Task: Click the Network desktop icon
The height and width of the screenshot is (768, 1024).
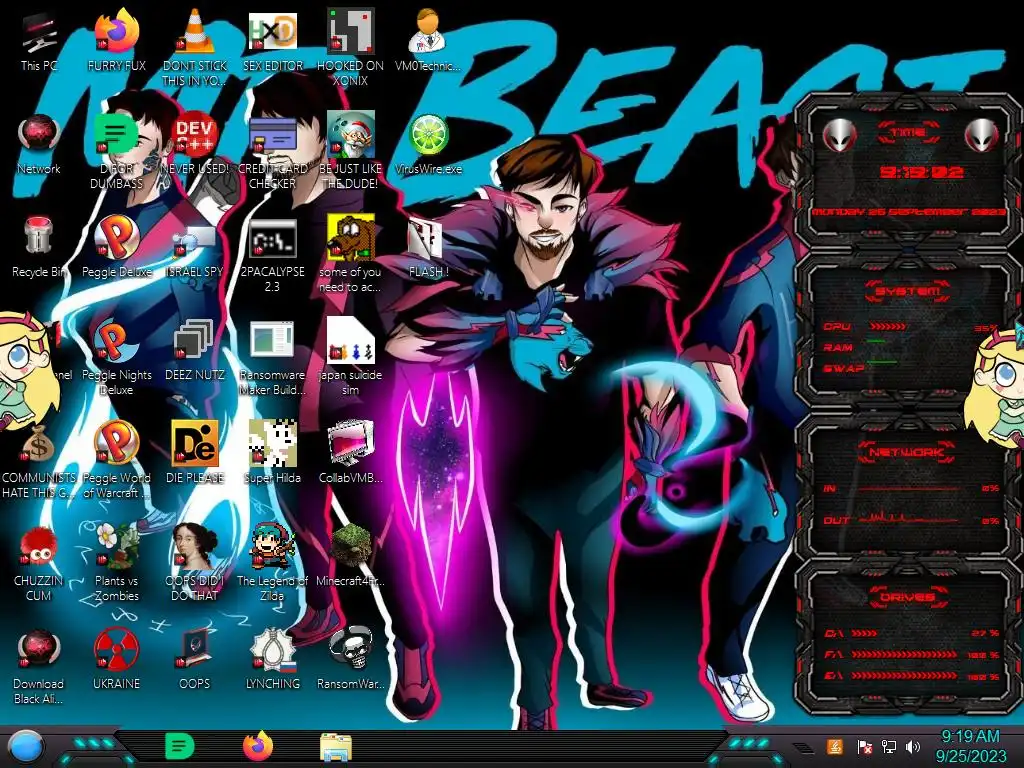Action: 39,144
